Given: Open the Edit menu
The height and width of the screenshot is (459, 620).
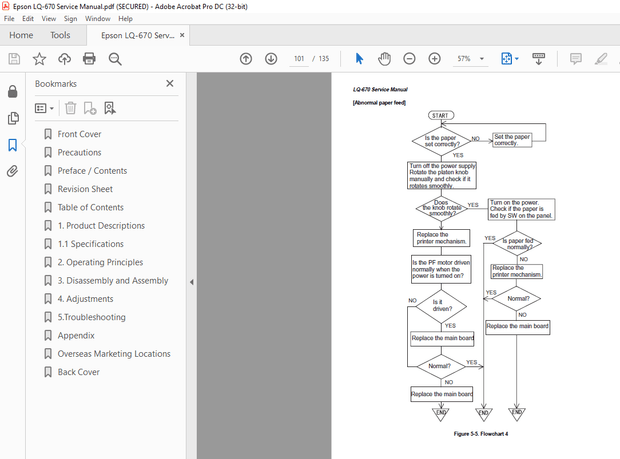Looking at the screenshot, I should [x=28, y=19].
